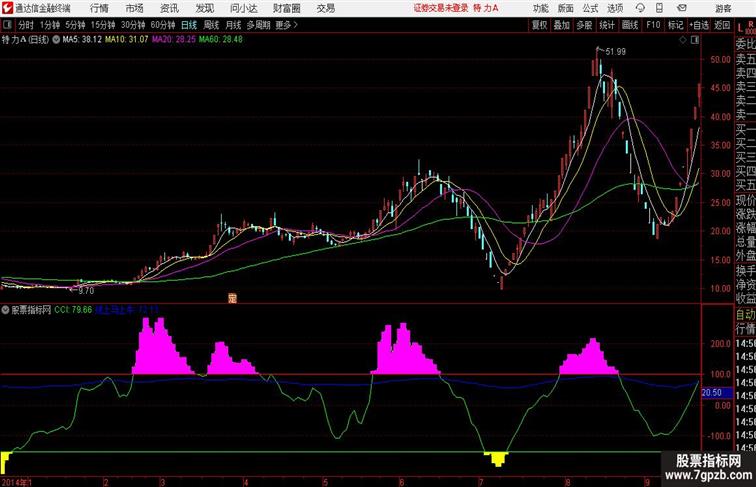Open the 交易 menu
Screen dimensions: 756x487
pos(325,8)
